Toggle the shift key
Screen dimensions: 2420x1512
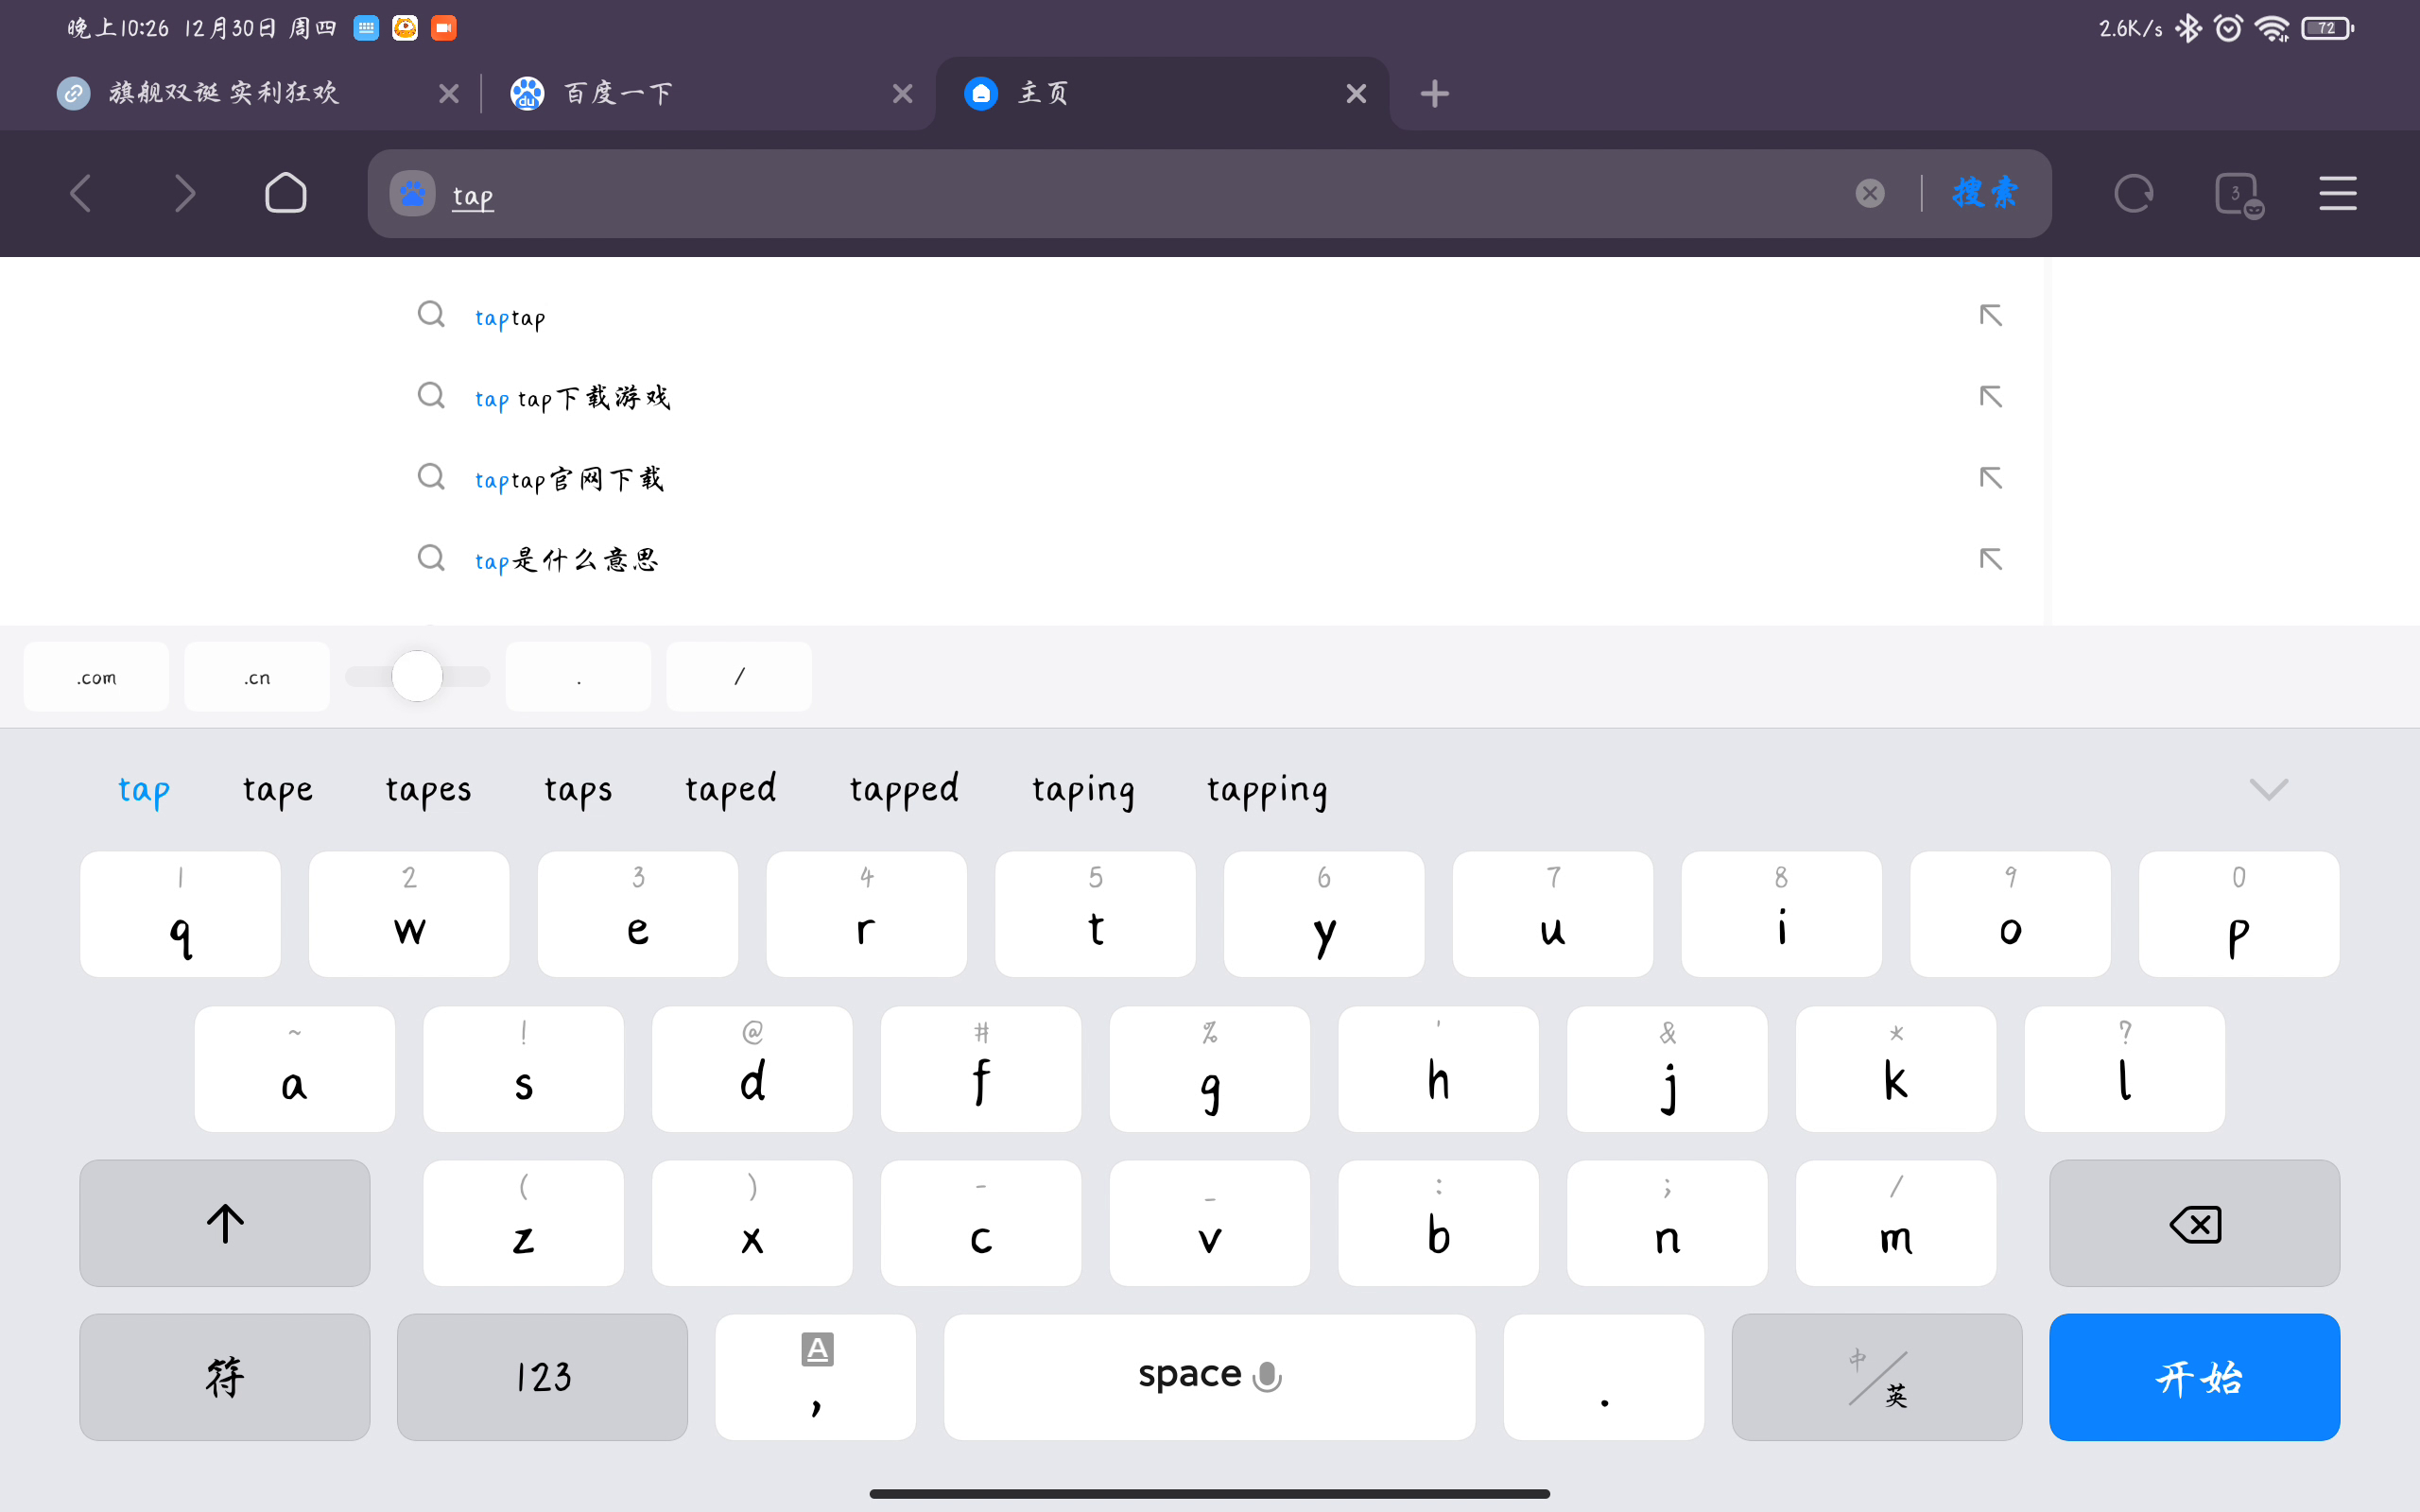point(225,1223)
